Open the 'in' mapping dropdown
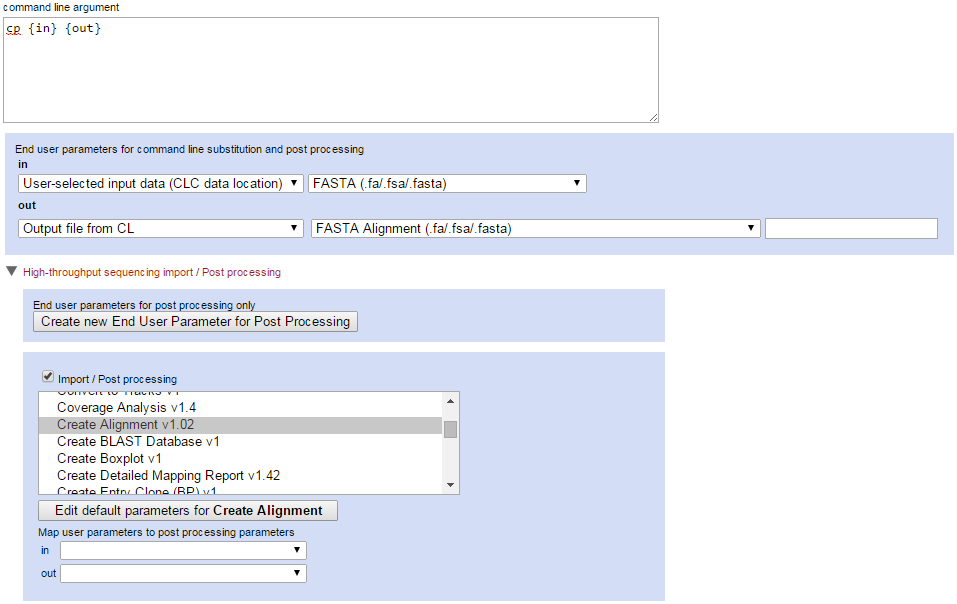The height and width of the screenshot is (604, 957). [x=298, y=550]
